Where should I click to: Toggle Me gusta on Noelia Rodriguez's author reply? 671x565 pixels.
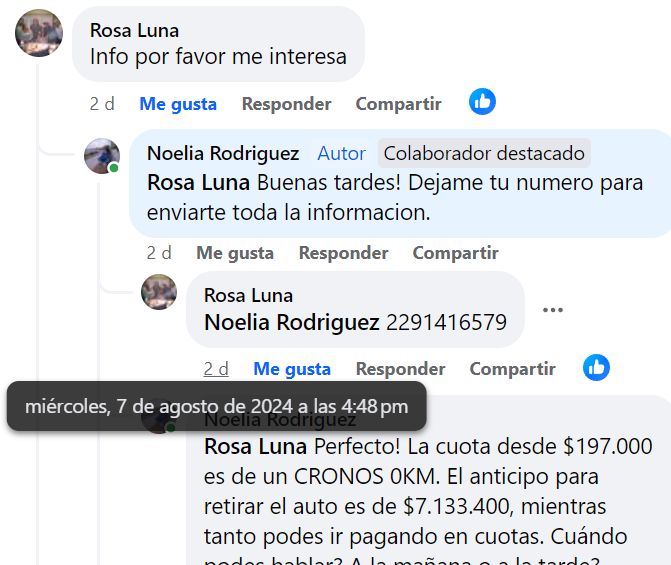coord(235,253)
